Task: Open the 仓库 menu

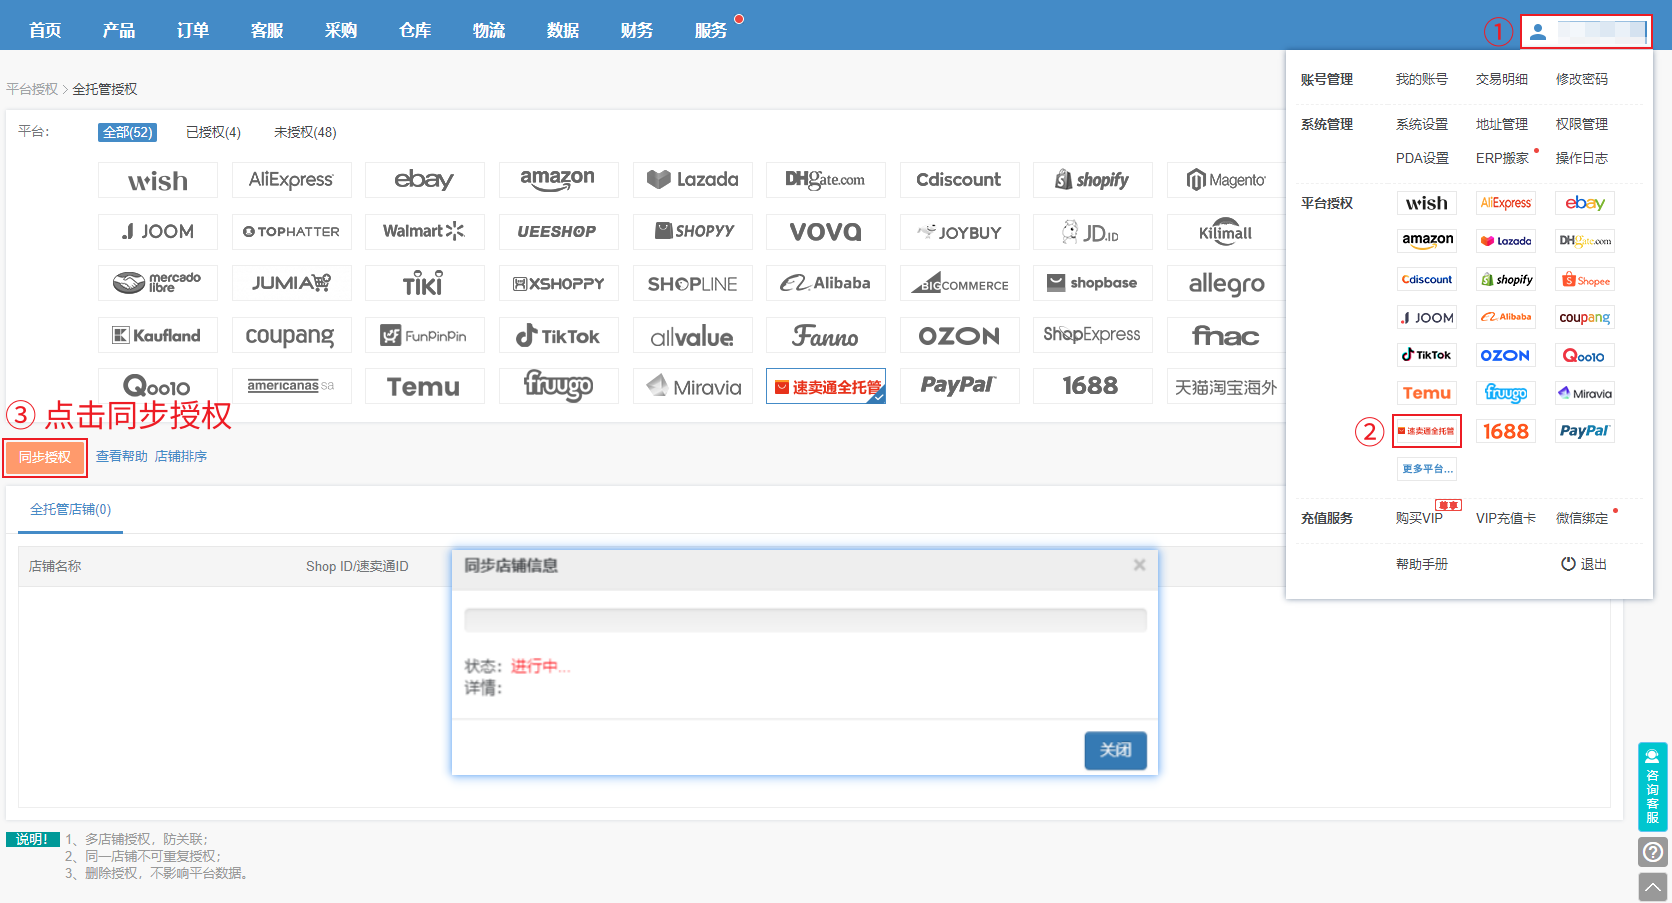Action: coord(415,30)
